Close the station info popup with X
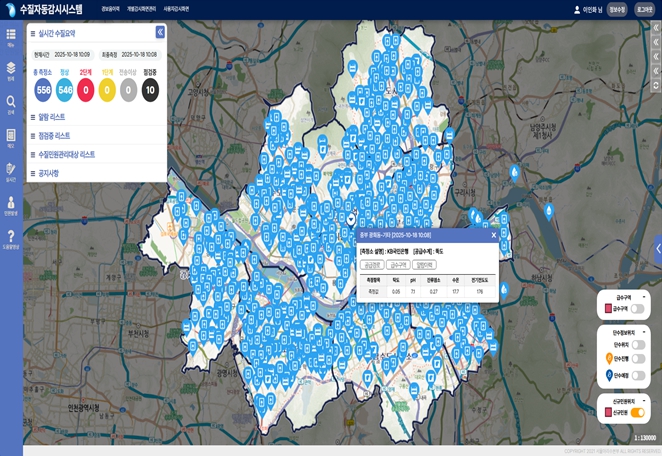Screen dimensions: 662x456 click(x=493, y=235)
